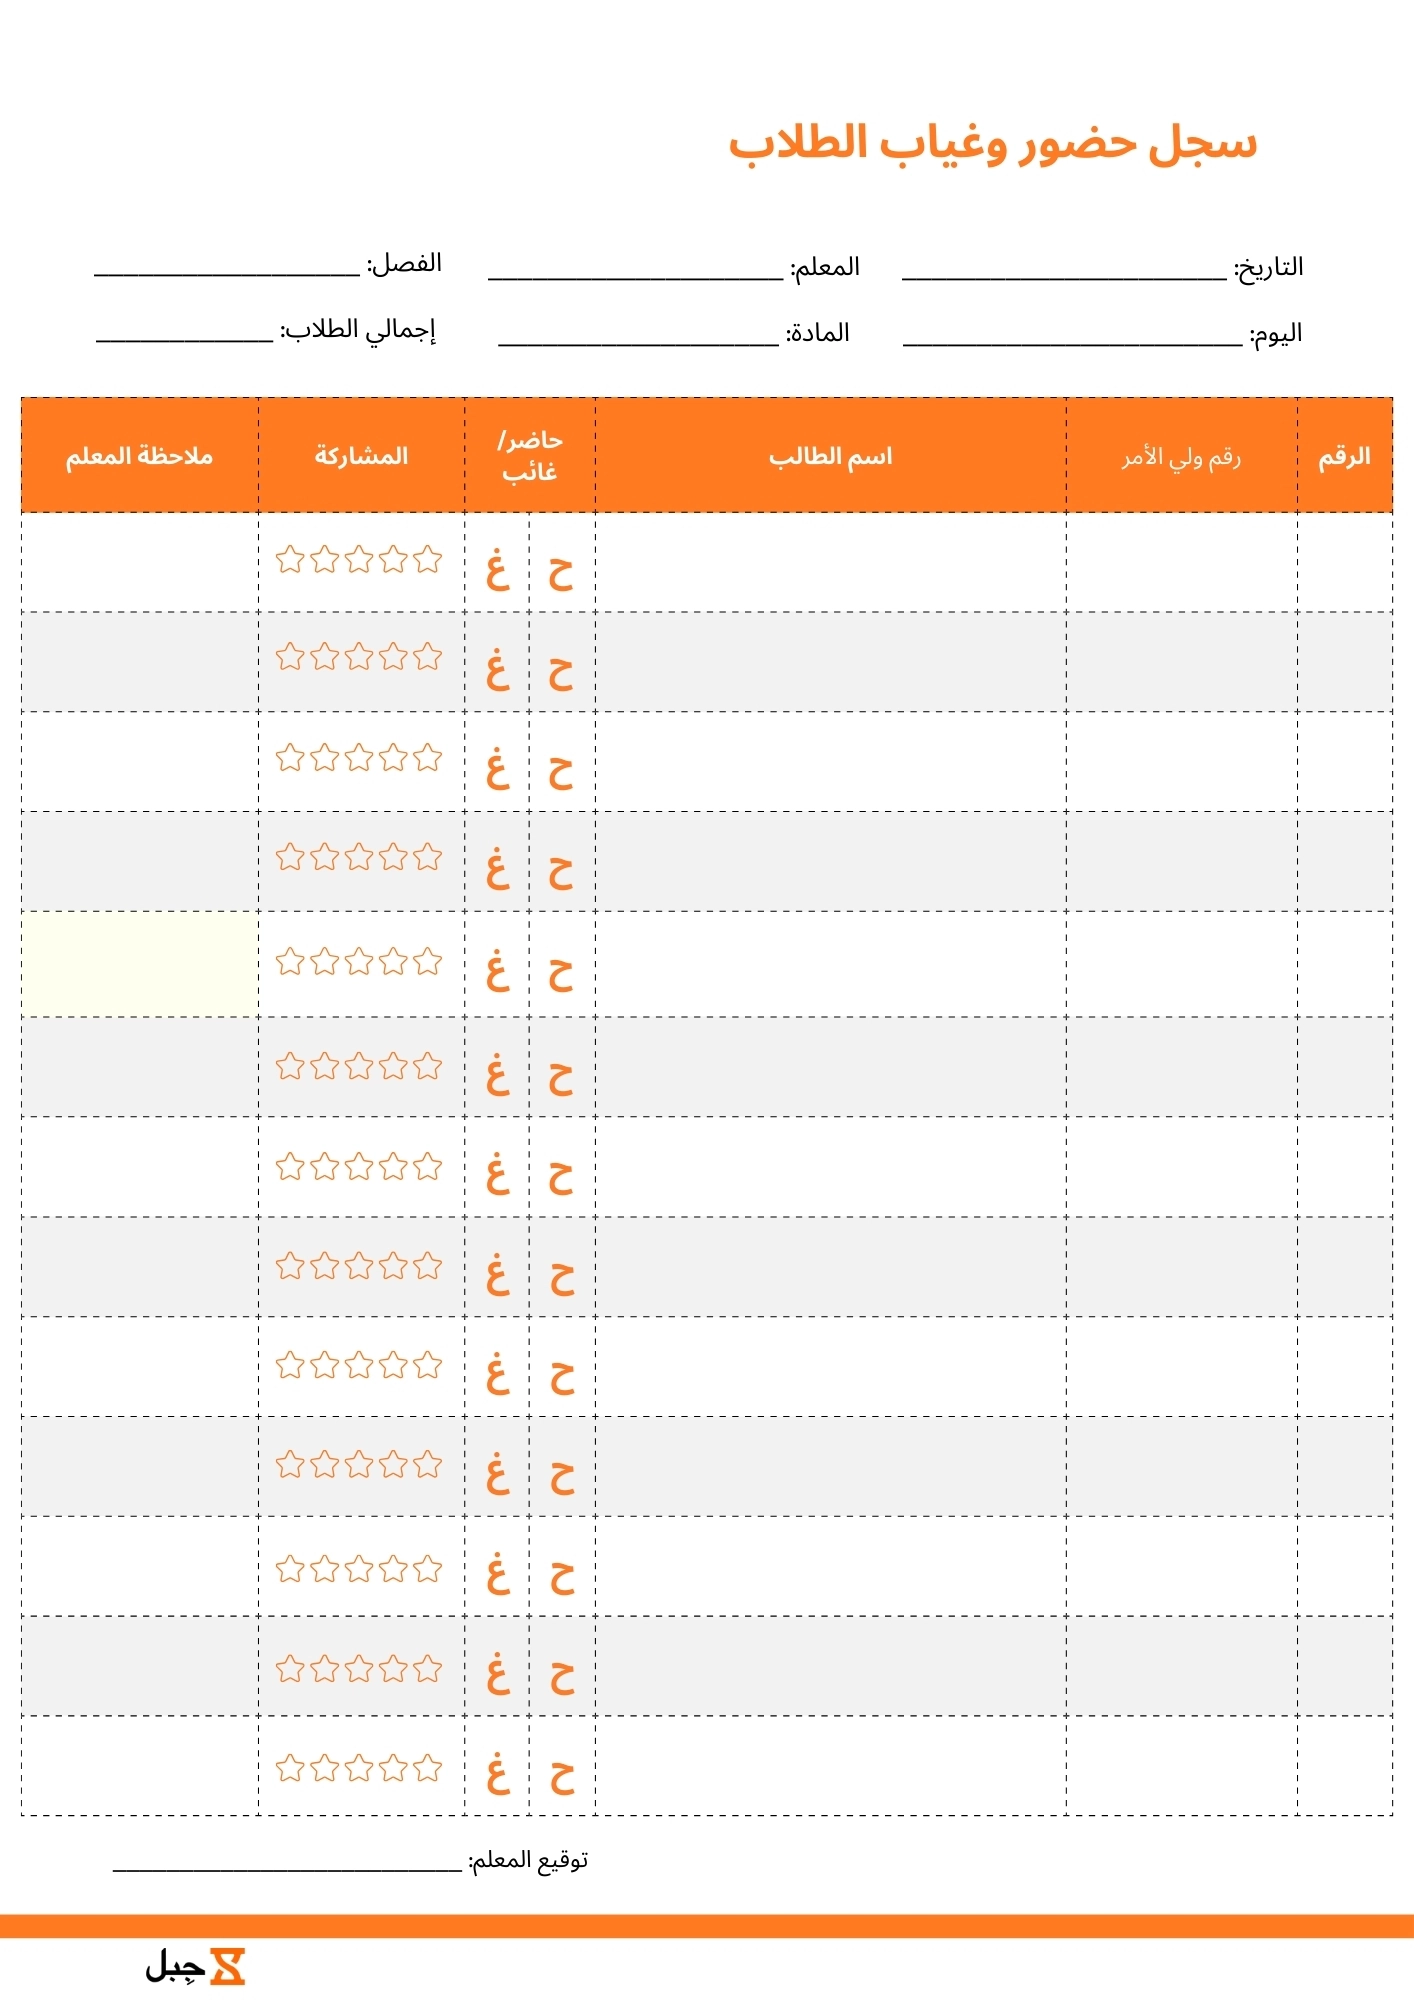The width and height of the screenshot is (1414, 2000).
Task: Select the middle star in the third row
Action: click(359, 758)
